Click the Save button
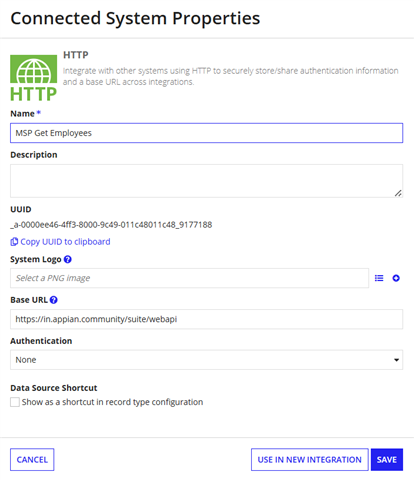This screenshot has width=414, height=480. [387, 460]
